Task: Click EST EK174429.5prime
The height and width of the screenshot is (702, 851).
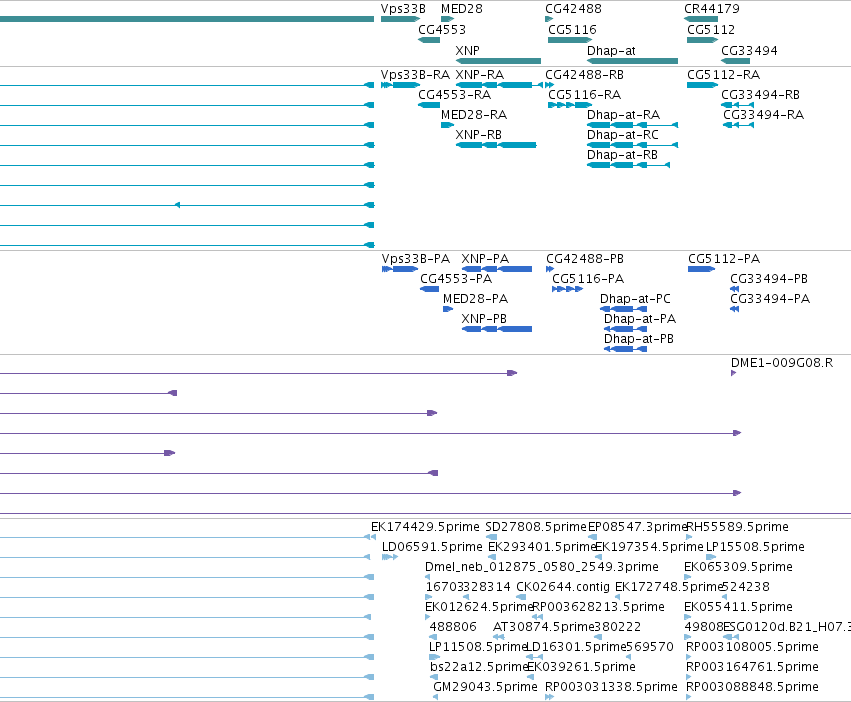Action: point(425,527)
